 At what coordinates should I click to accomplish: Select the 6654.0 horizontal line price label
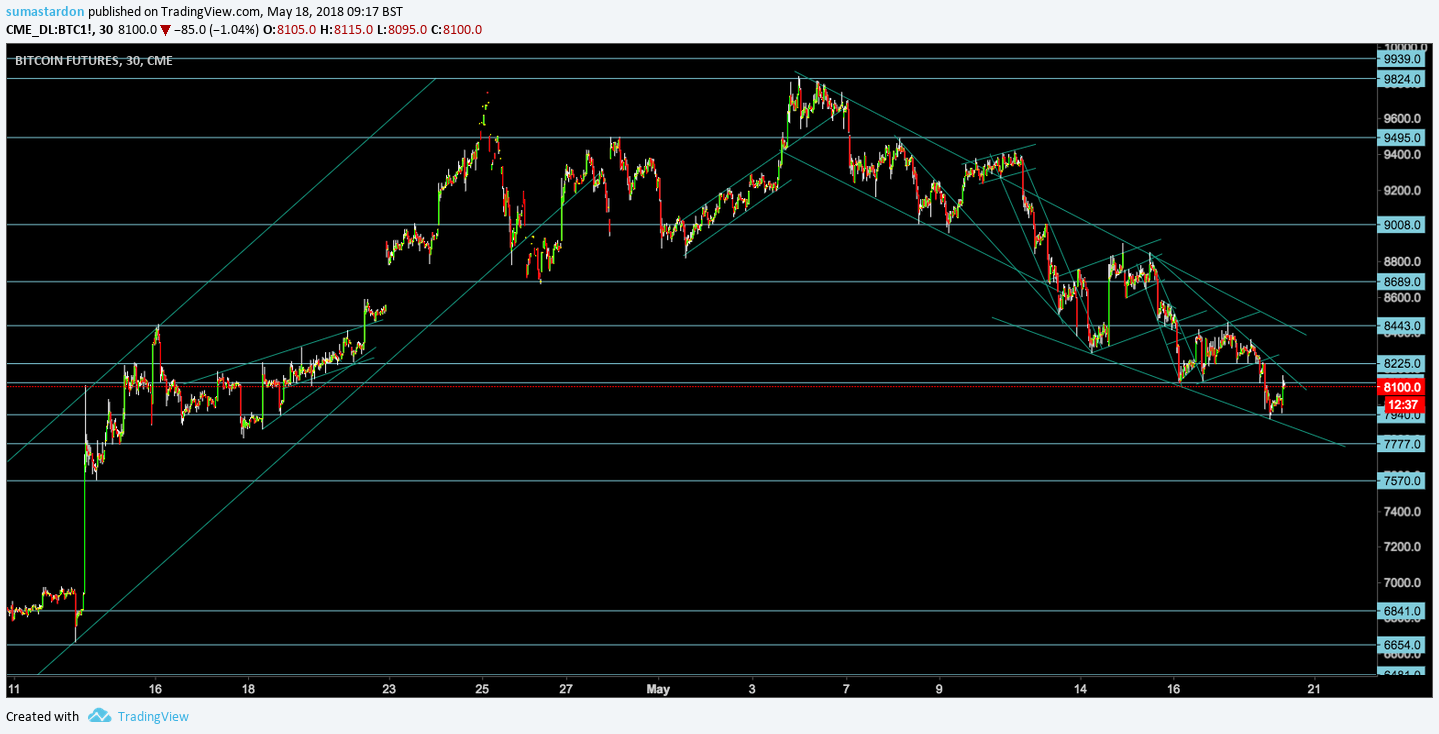(x=1400, y=645)
